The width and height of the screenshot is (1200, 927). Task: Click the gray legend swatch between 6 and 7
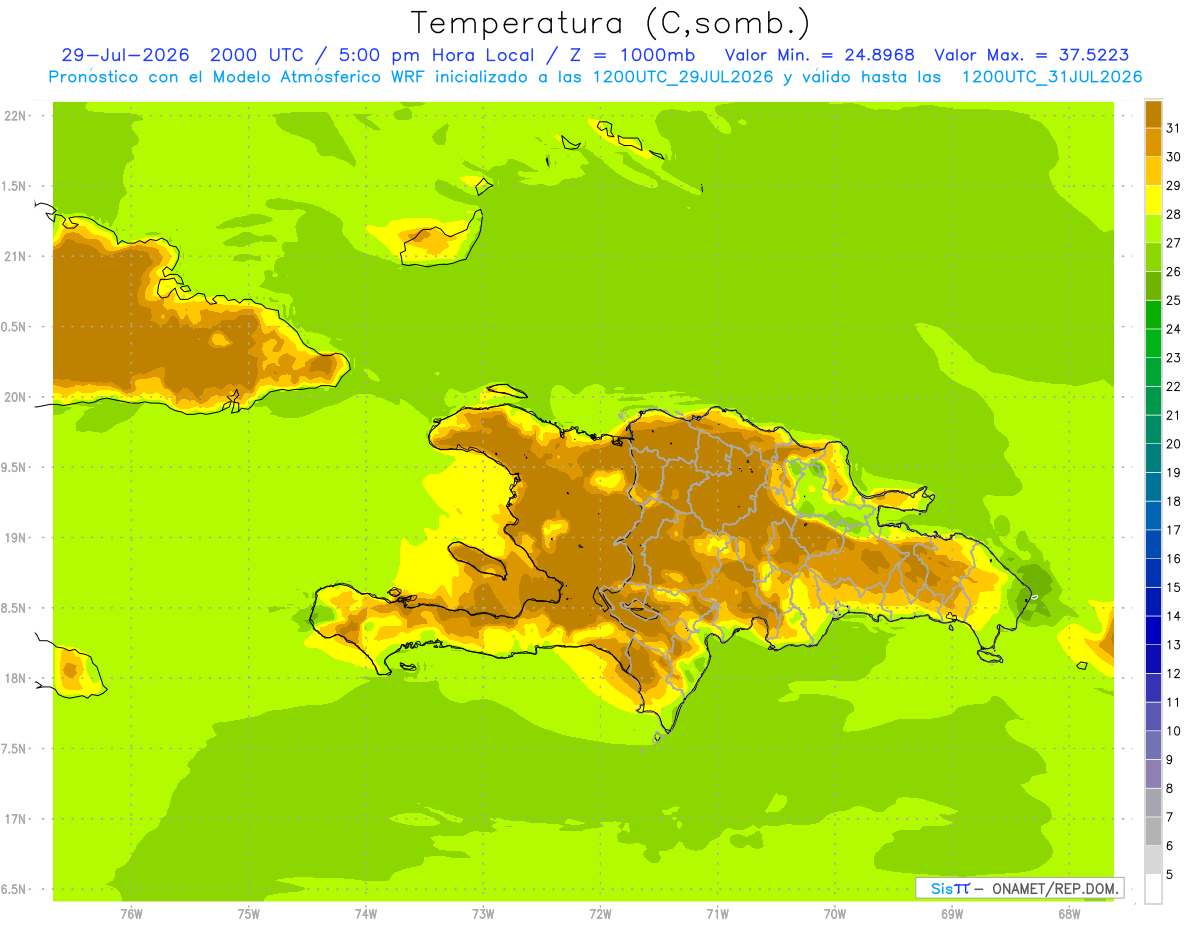point(1153,832)
